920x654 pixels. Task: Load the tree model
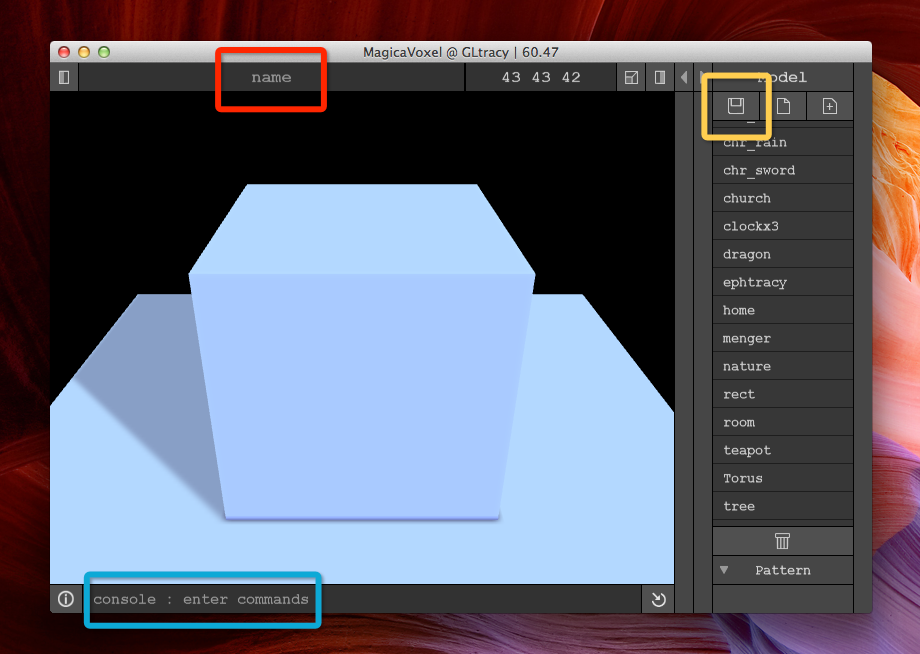(x=783, y=506)
